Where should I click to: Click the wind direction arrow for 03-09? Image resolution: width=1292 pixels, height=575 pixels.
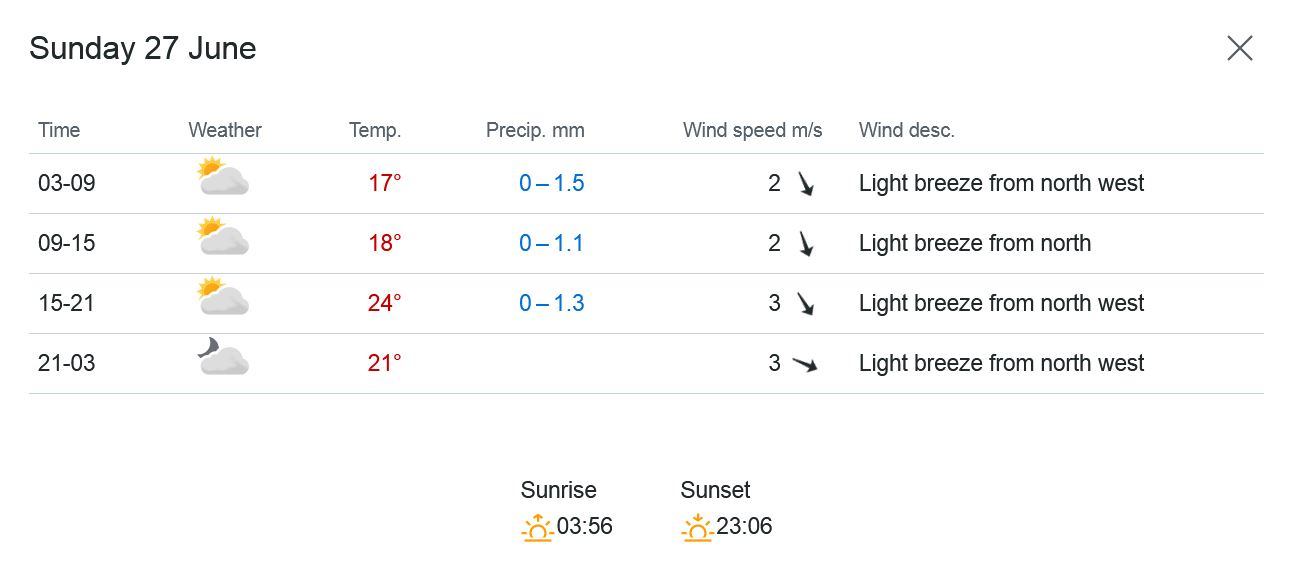[x=805, y=184]
